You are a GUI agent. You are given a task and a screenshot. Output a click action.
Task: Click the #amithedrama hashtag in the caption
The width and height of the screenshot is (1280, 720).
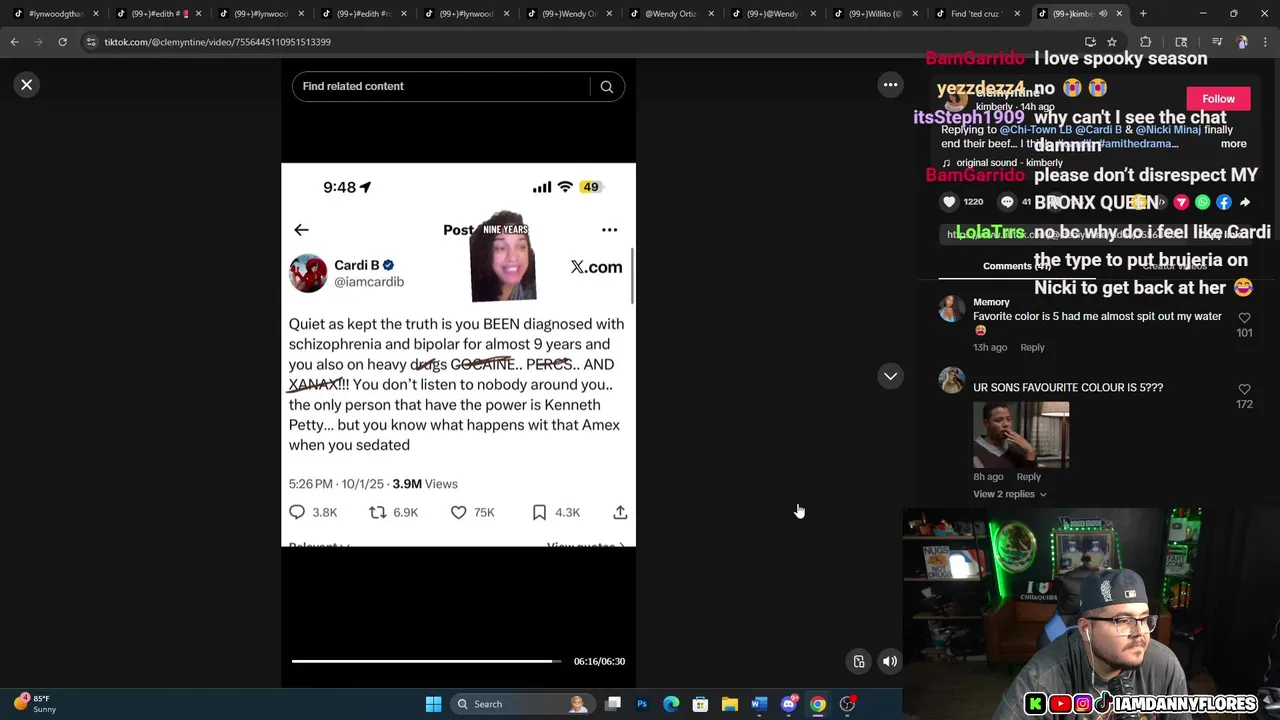(x=1134, y=144)
